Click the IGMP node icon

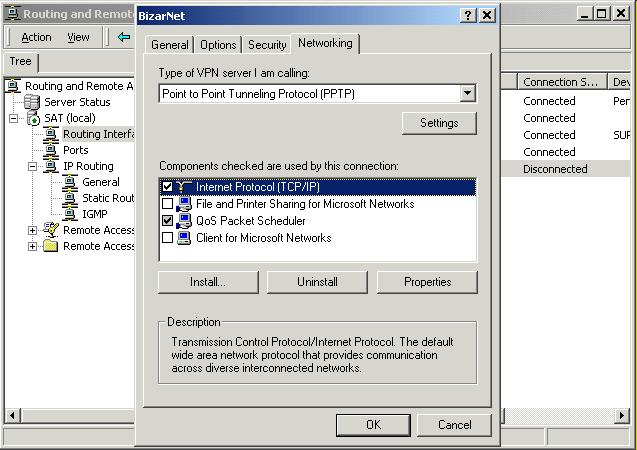[70, 214]
